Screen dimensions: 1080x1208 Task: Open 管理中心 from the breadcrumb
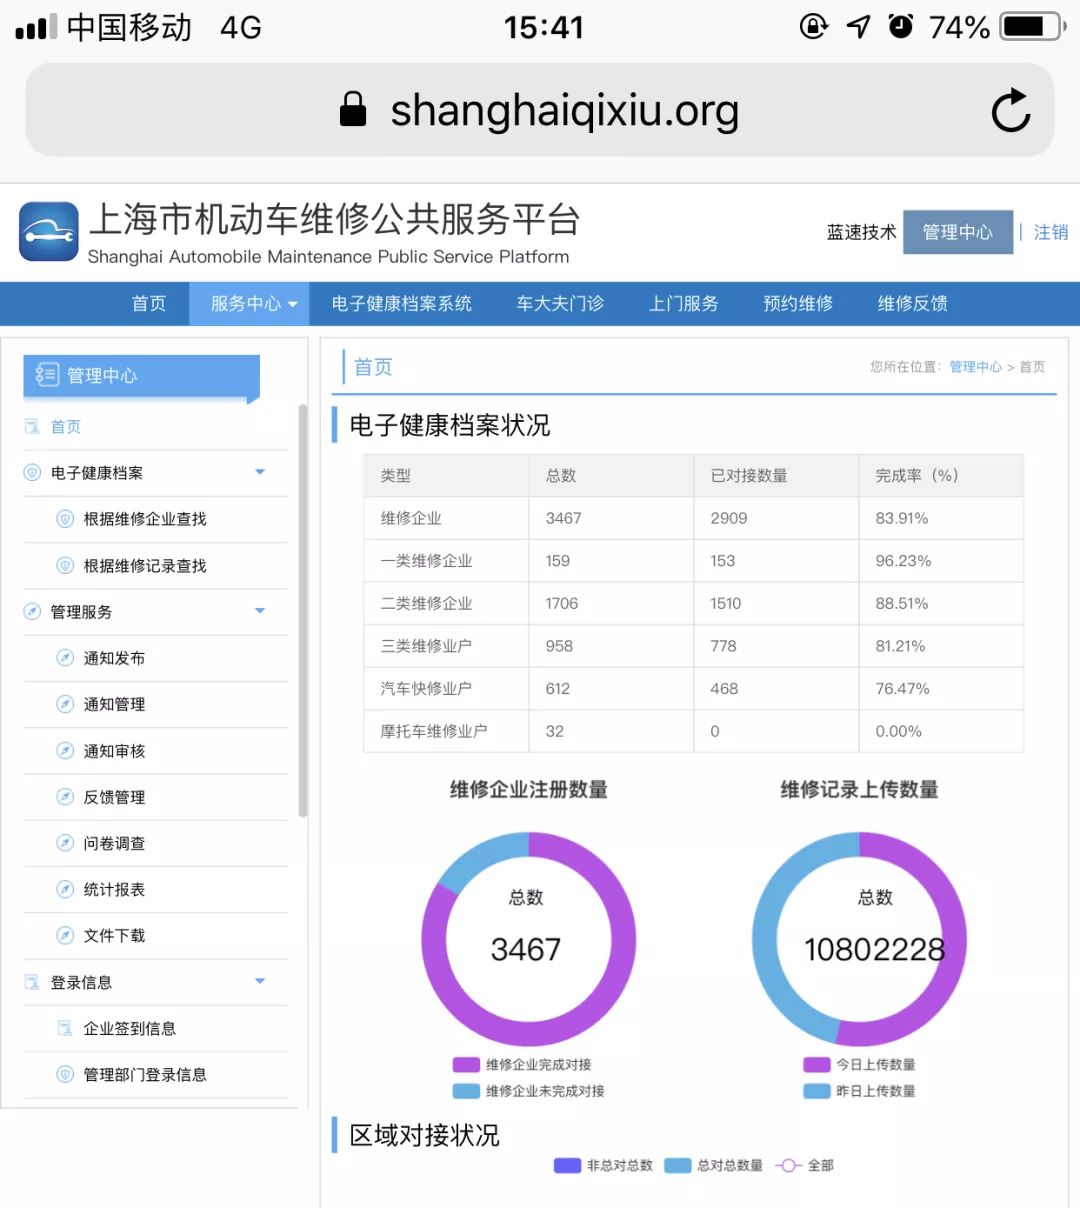(975, 366)
